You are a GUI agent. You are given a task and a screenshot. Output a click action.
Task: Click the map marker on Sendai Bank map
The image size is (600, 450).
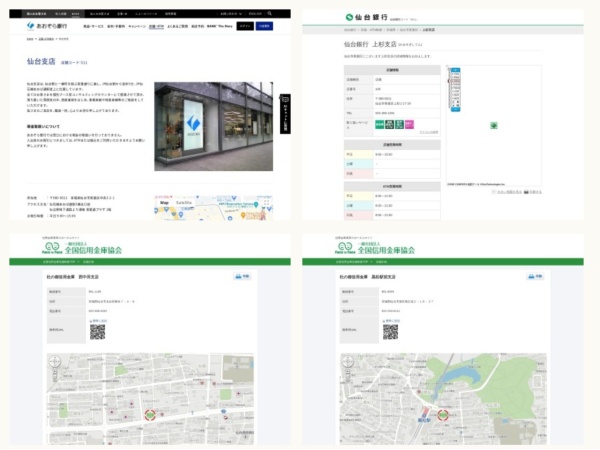click(x=492, y=125)
